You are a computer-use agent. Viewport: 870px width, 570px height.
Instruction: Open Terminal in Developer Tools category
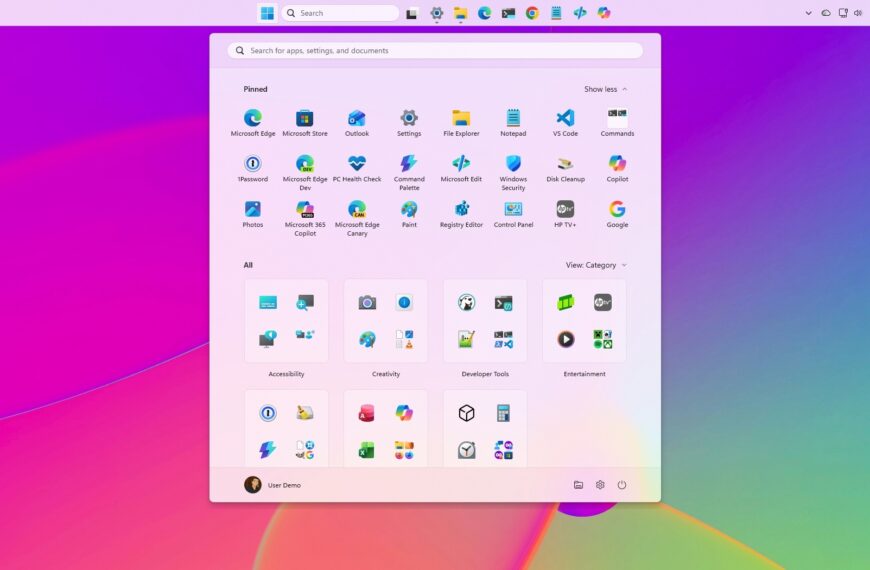tap(503, 302)
